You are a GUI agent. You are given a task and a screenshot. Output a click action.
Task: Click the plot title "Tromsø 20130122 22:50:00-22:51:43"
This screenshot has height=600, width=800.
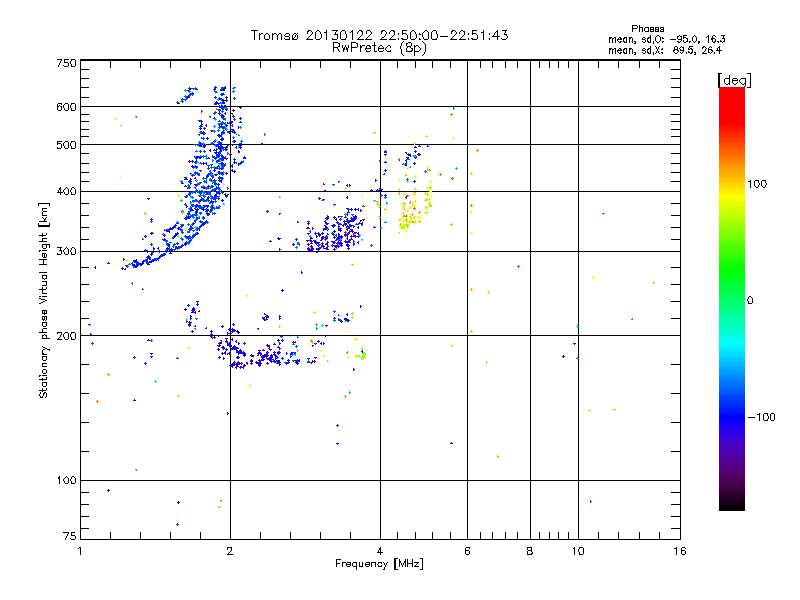[x=379, y=35]
